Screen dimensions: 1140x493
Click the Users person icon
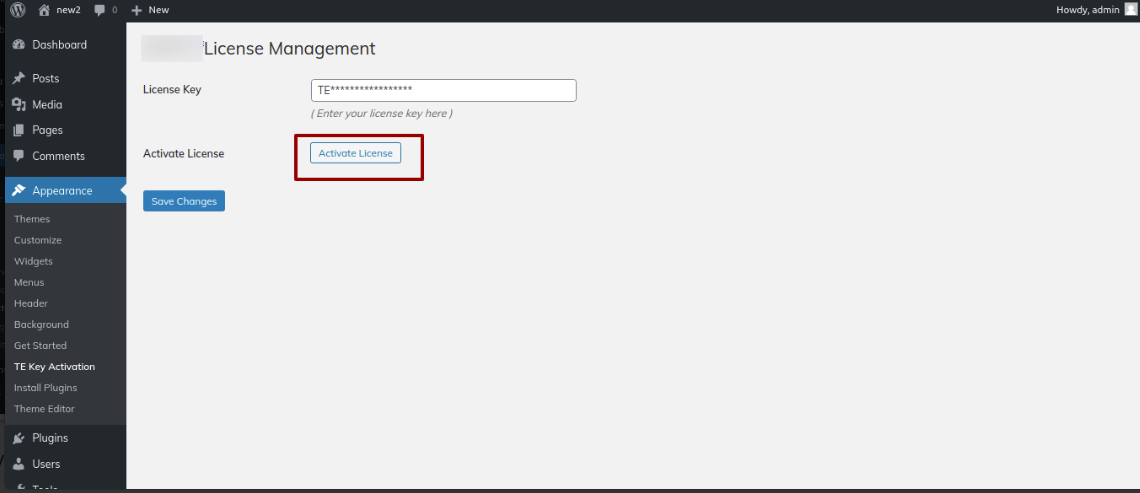point(19,464)
